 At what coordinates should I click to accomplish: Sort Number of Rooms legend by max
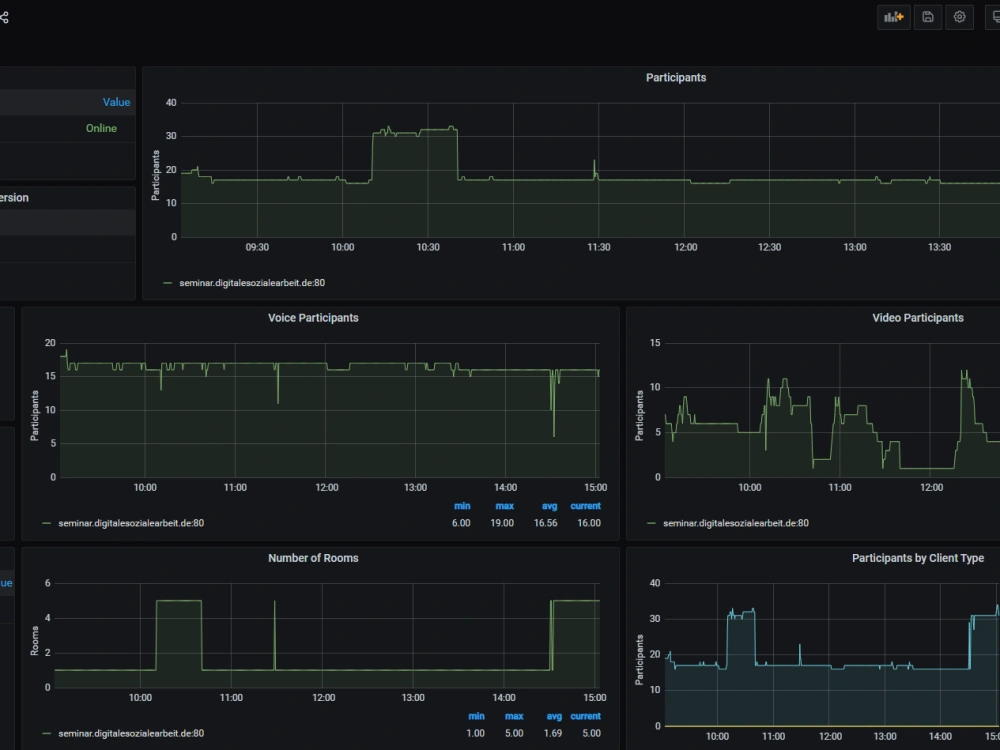tap(514, 716)
